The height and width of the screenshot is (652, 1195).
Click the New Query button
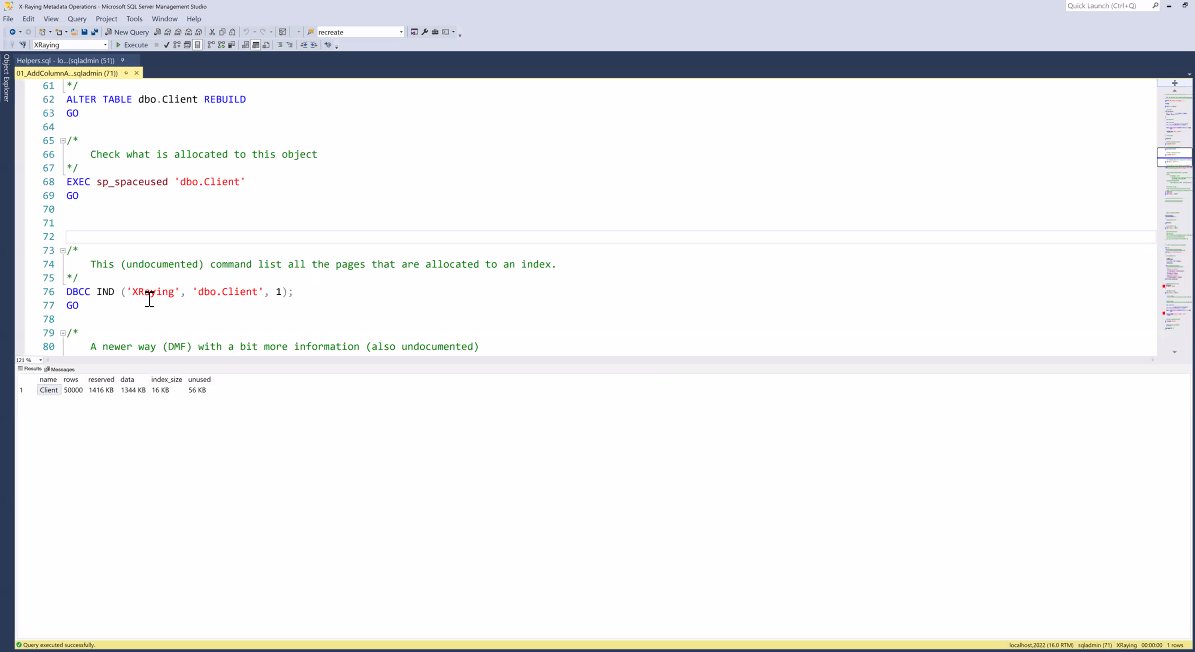[127, 32]
